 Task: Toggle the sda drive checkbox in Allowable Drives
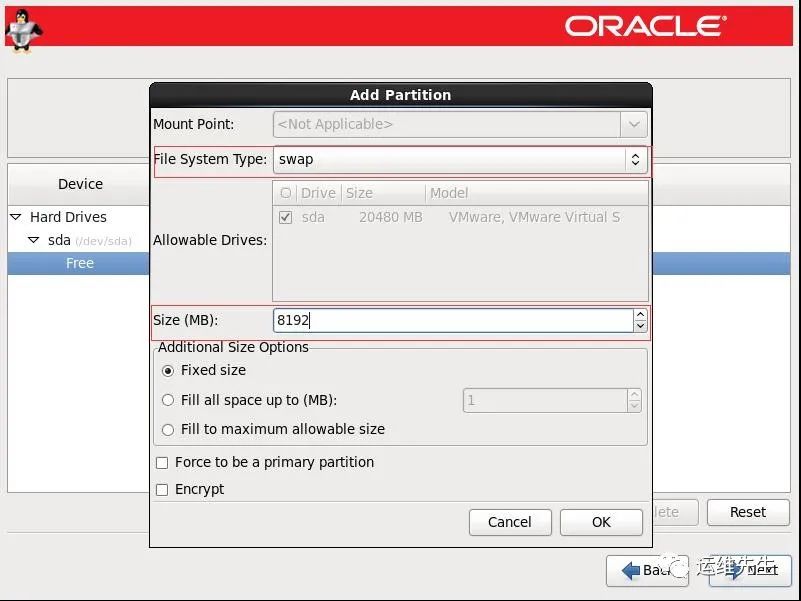pyautogui.click(x=286, y=218)
